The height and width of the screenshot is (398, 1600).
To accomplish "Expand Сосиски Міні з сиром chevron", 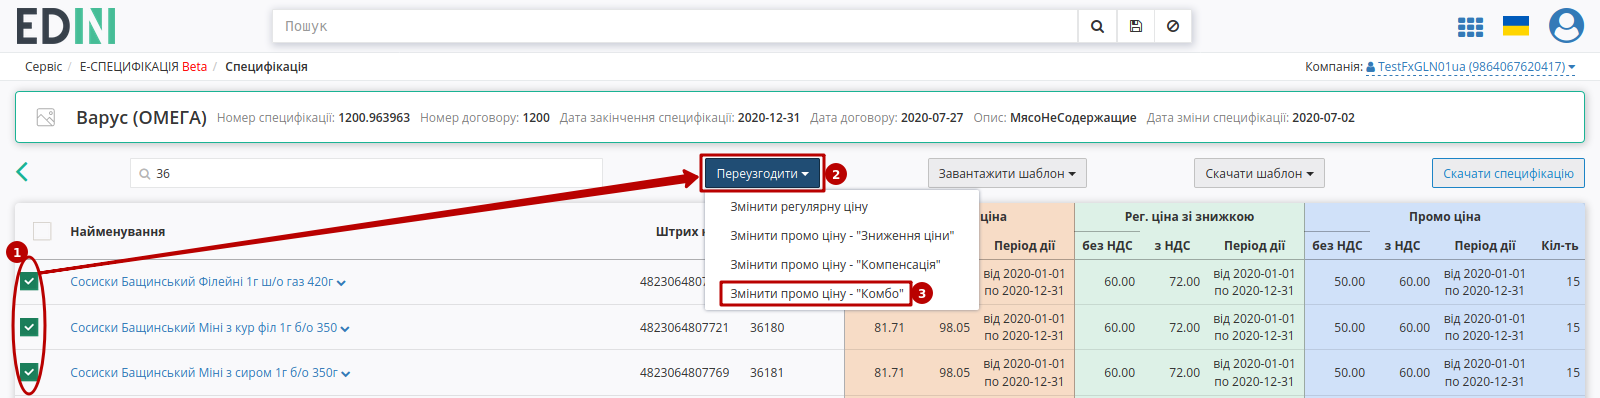I will (346, 374).
